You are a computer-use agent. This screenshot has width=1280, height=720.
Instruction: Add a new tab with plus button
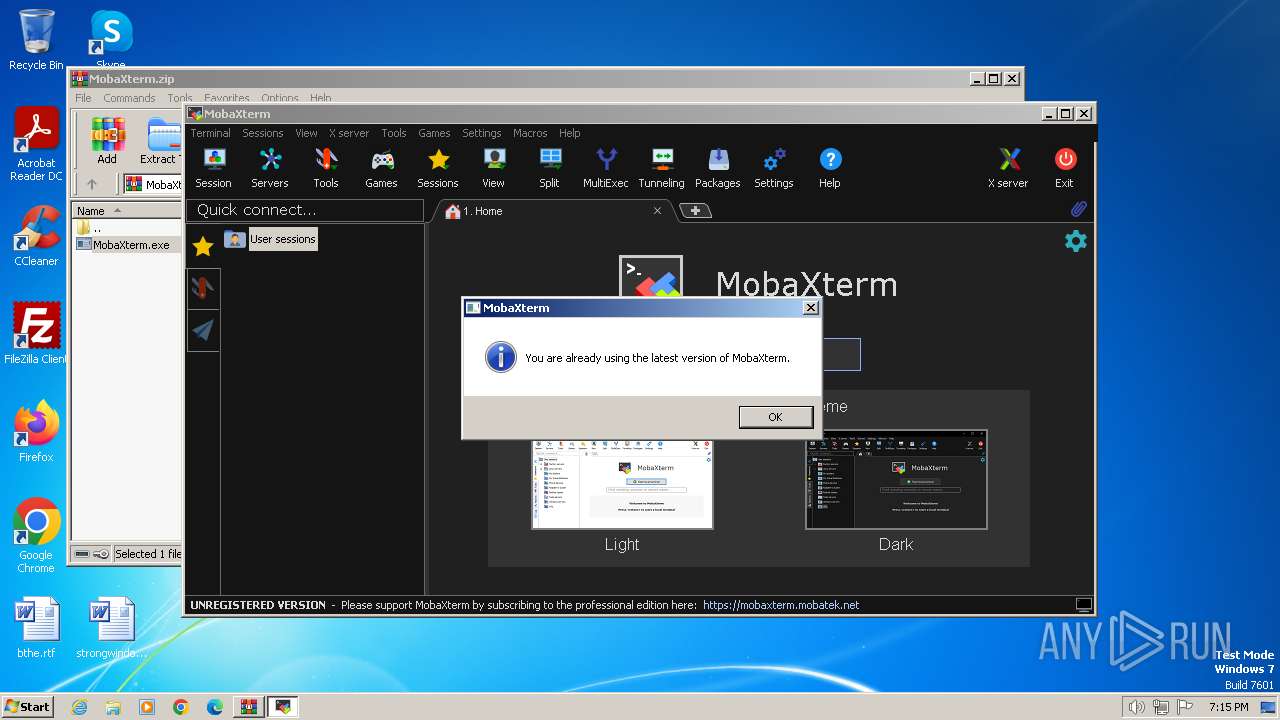pyautogui.click(x=695, y=210)
